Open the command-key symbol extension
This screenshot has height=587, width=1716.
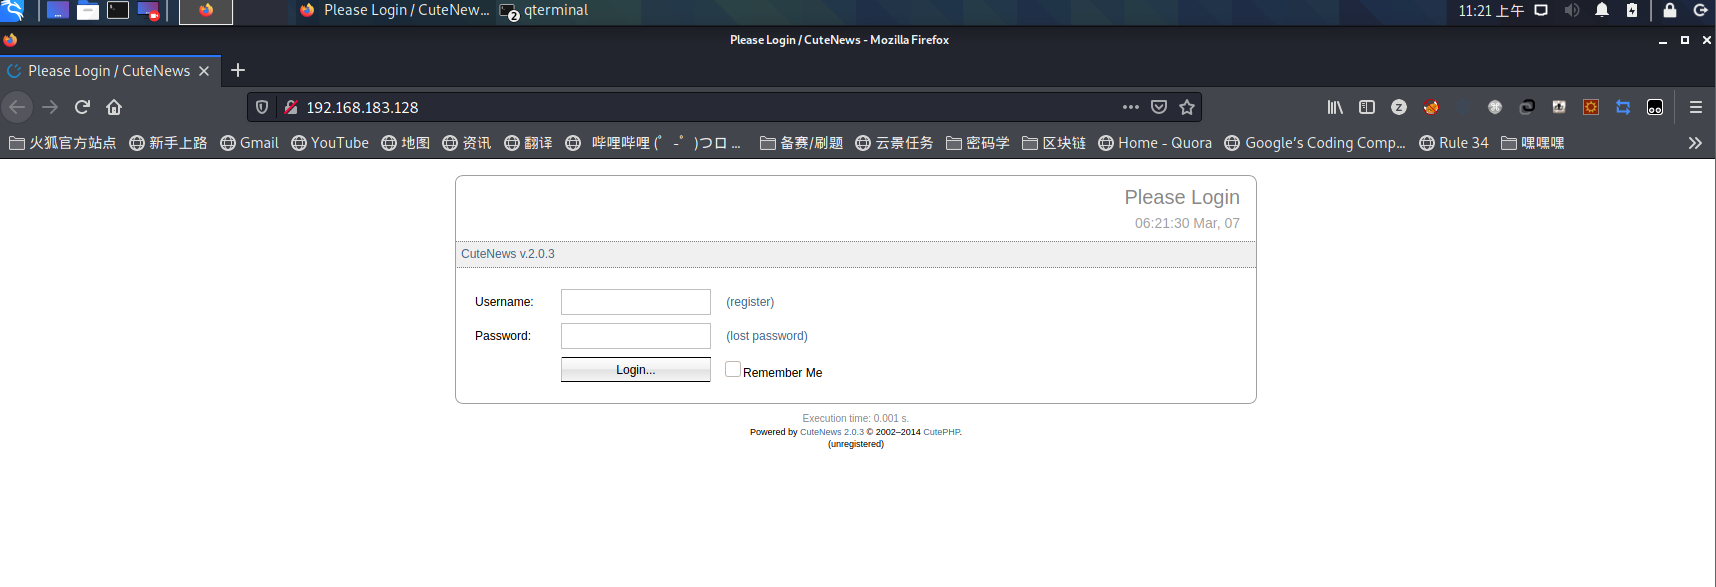pyautogui.click(x=1495, y=107)
